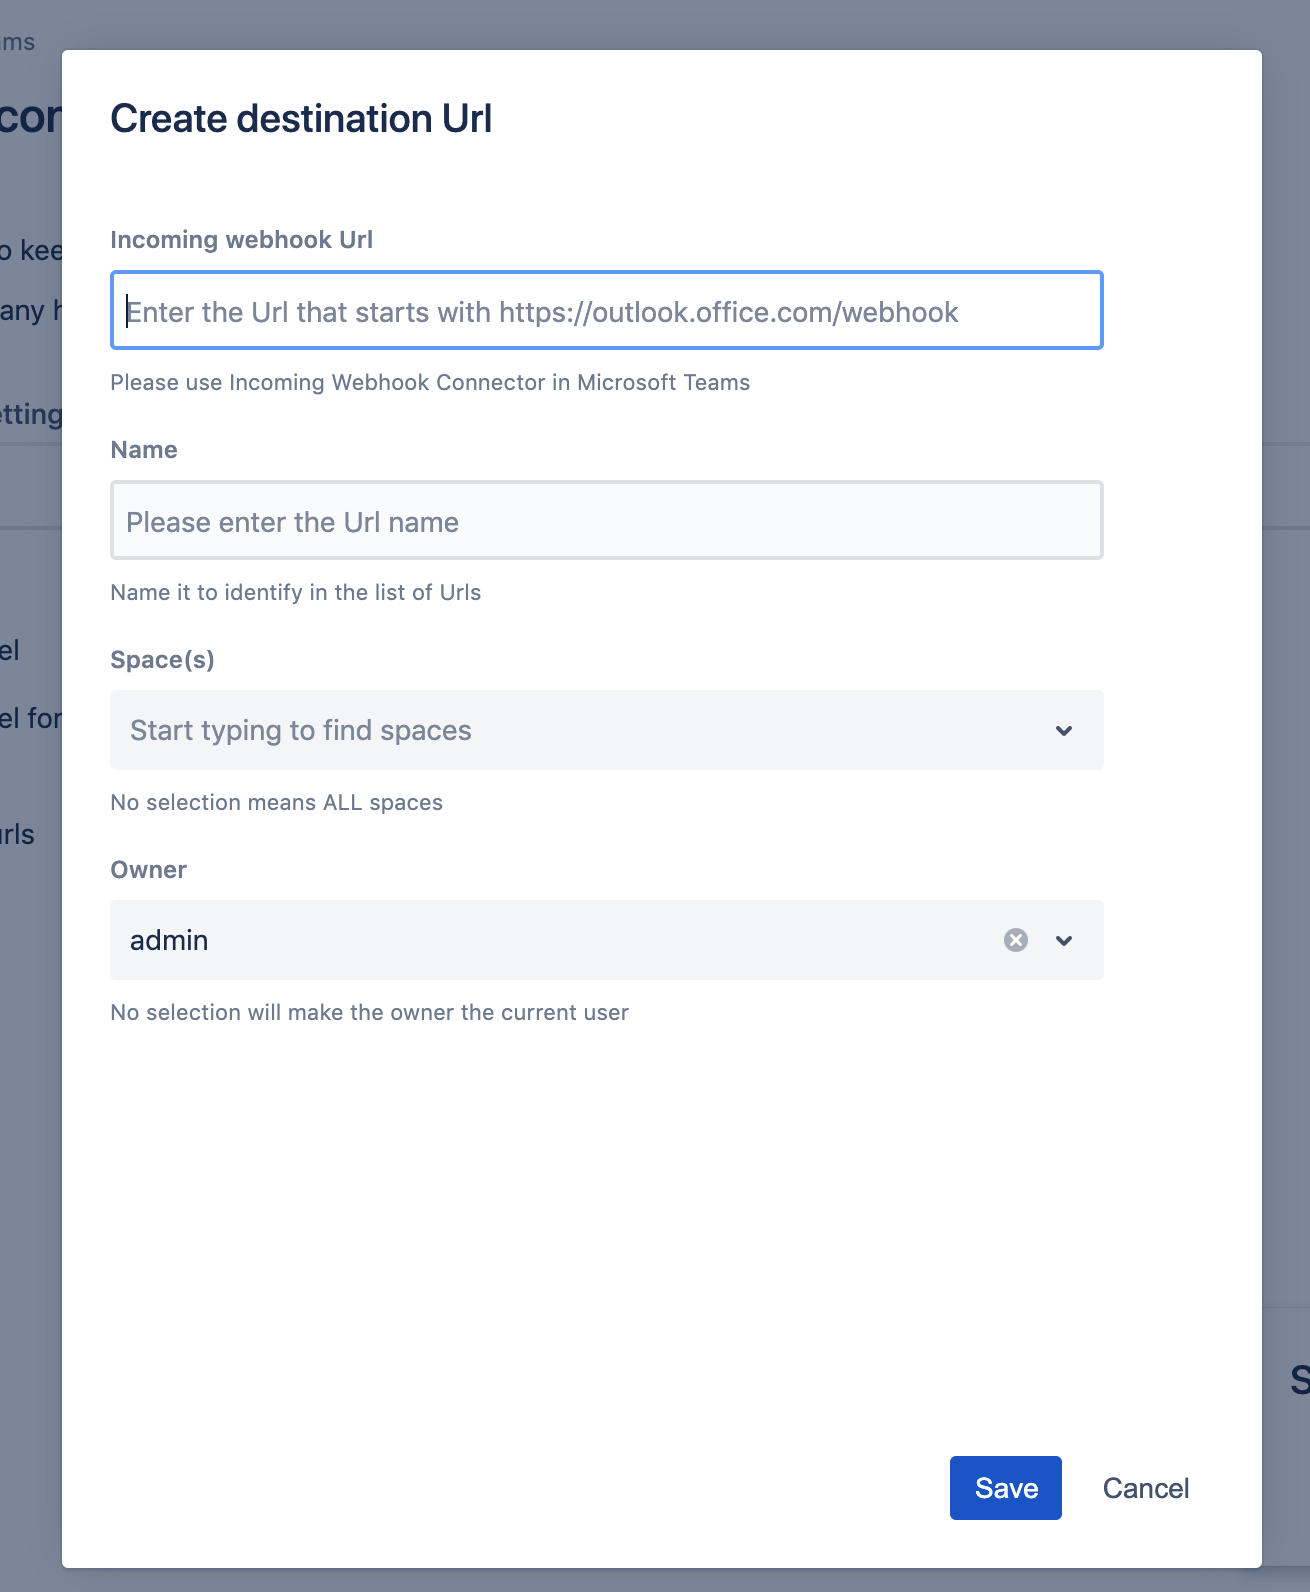The image size is (1310, 1592).
Task: Click the 'No selection means ALL spaces' hint
Action: tap(276, 803)
